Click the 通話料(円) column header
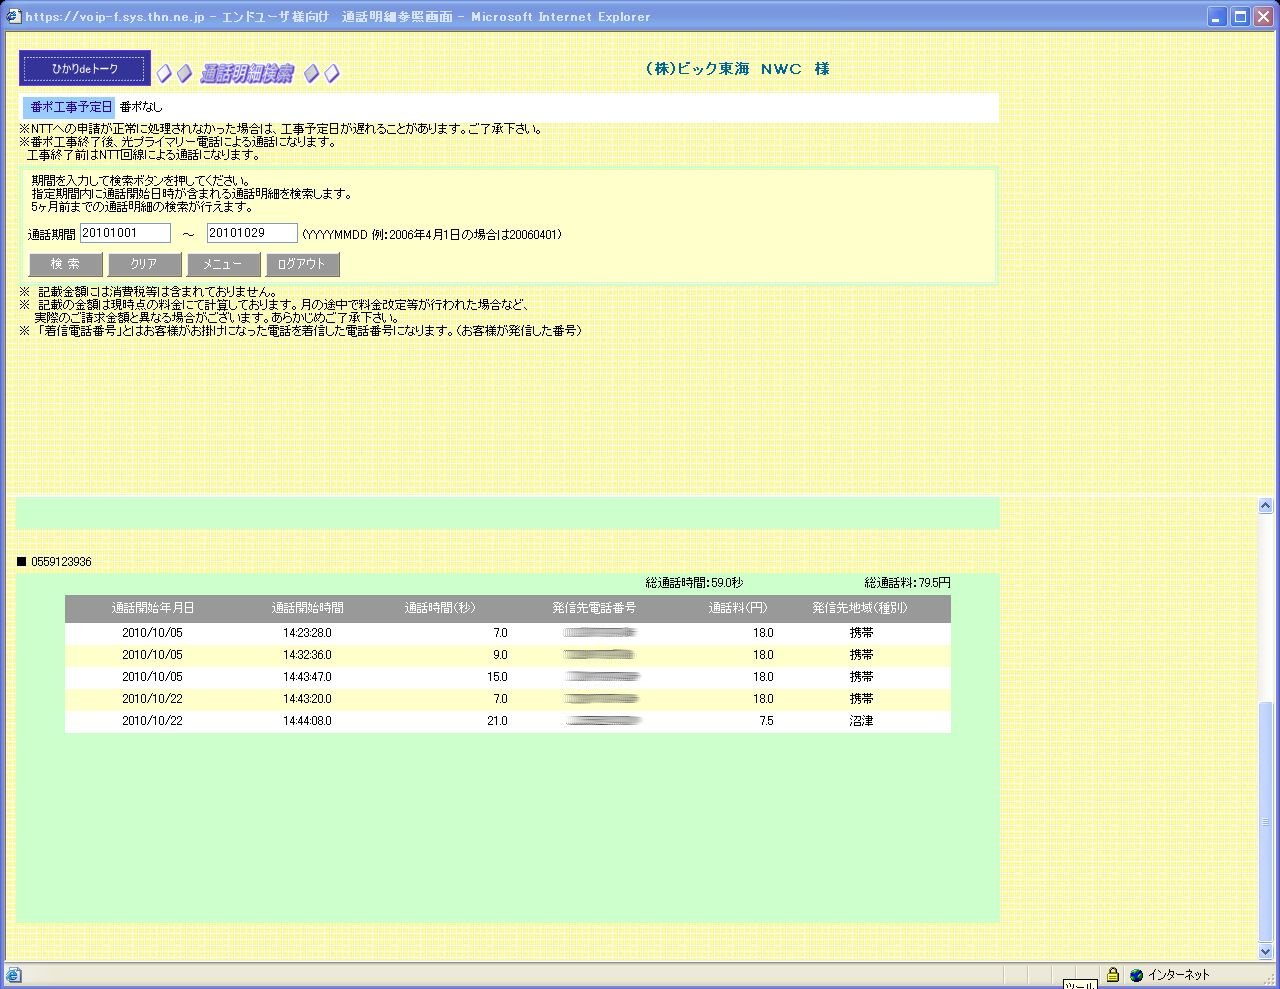Image resolution: width=1280 pixels, height=989 pixels. (x=738, y=608)
